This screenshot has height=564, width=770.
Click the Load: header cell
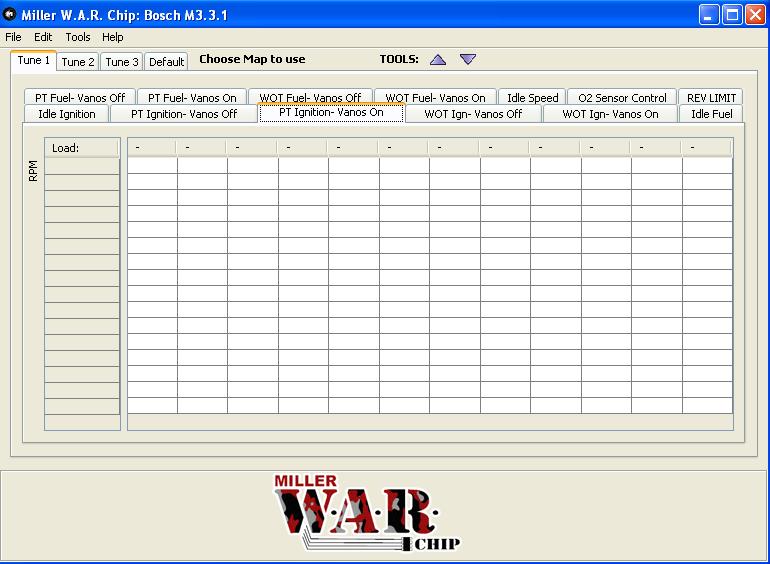point(82,148)
